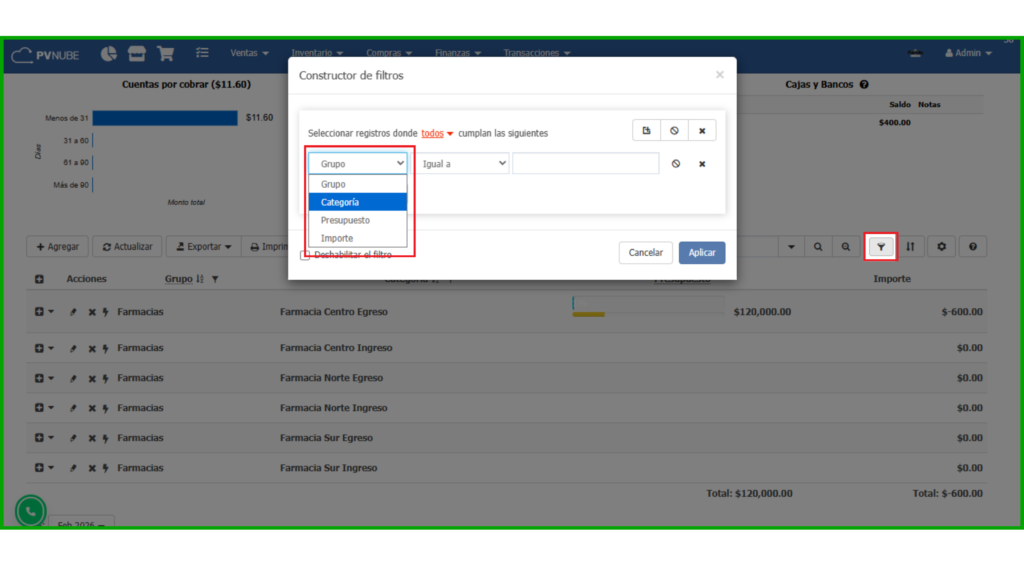Viewport: 1024px width, 576px height.
Task: Edit the Farmacia Centro Egreso row with the pencil icon
Action: point(73,312)
